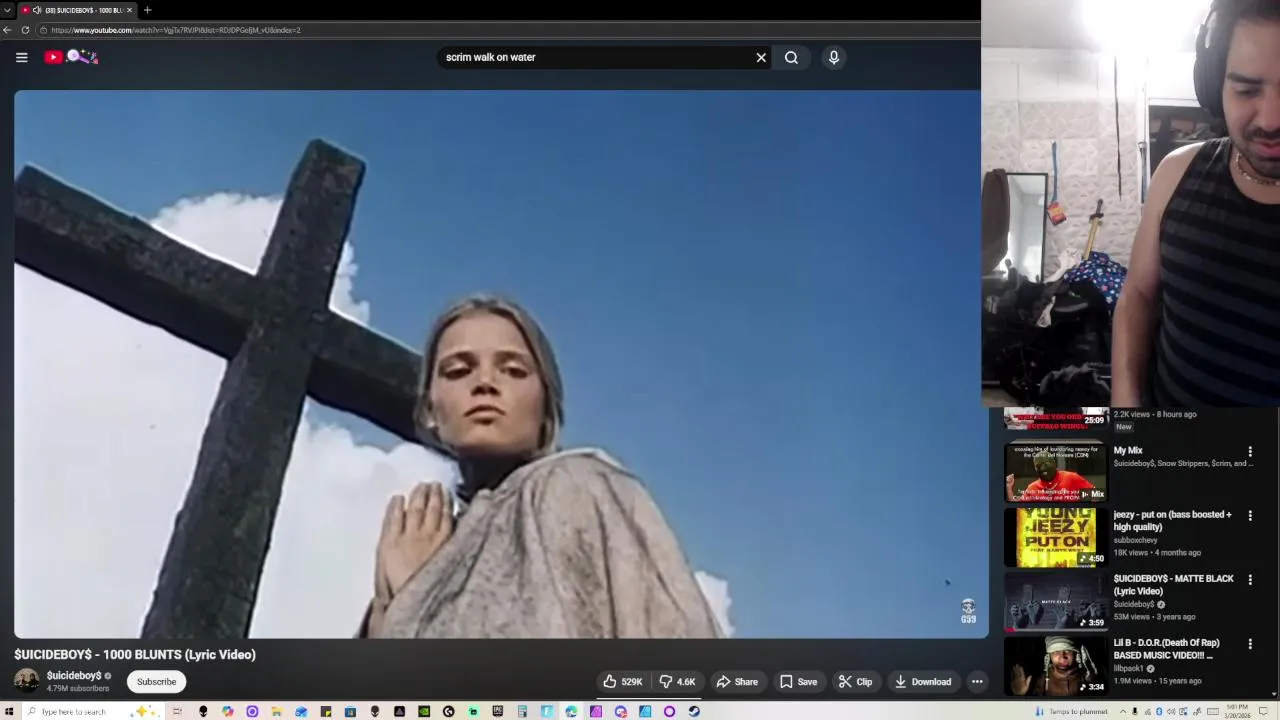Open the subboxchevy channel link
The height and width of the screenshot is (720, 1280).
(x=1135, y=540)
